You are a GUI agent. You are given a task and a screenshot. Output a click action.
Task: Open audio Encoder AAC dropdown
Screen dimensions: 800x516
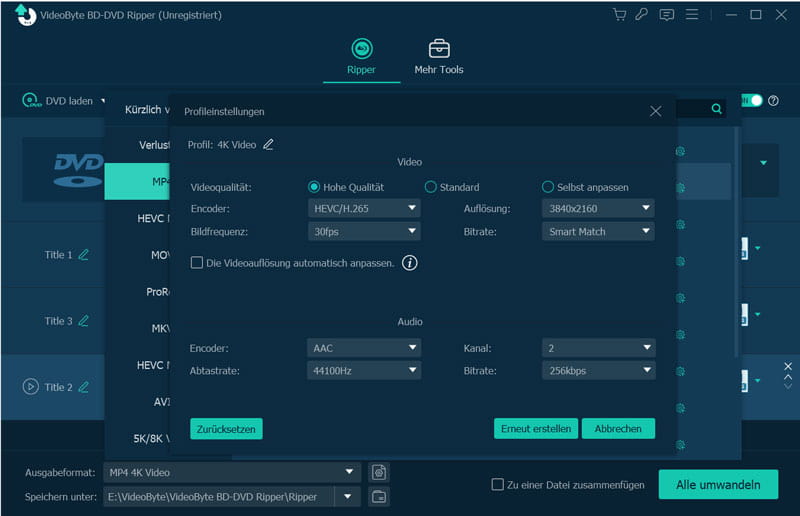(364, 348)
